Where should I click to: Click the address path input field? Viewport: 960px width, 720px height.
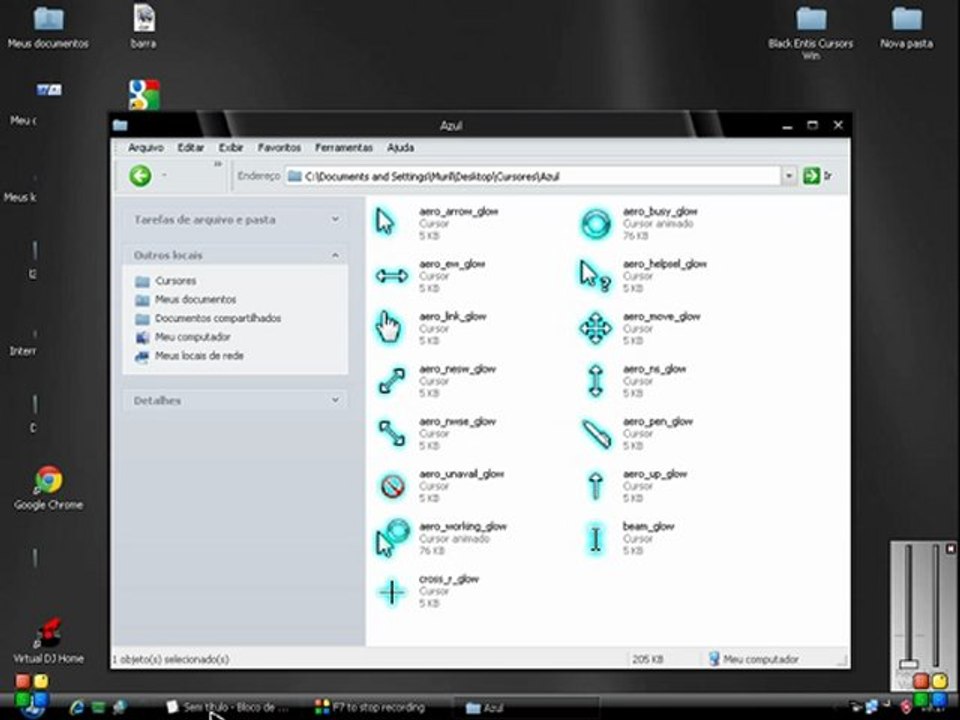[x=533, y=176]
